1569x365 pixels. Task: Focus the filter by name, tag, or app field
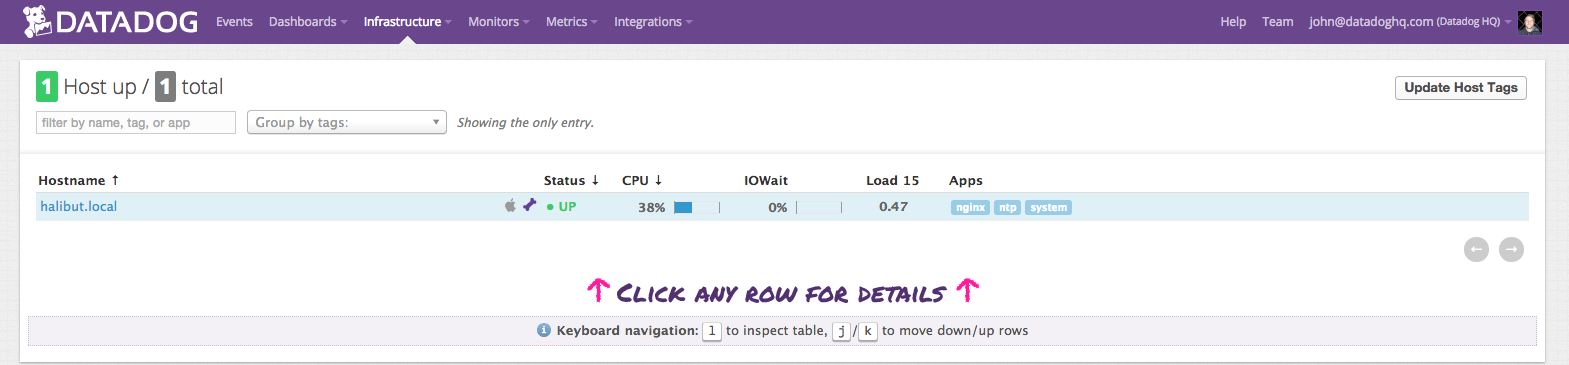[x=136, y=122]
